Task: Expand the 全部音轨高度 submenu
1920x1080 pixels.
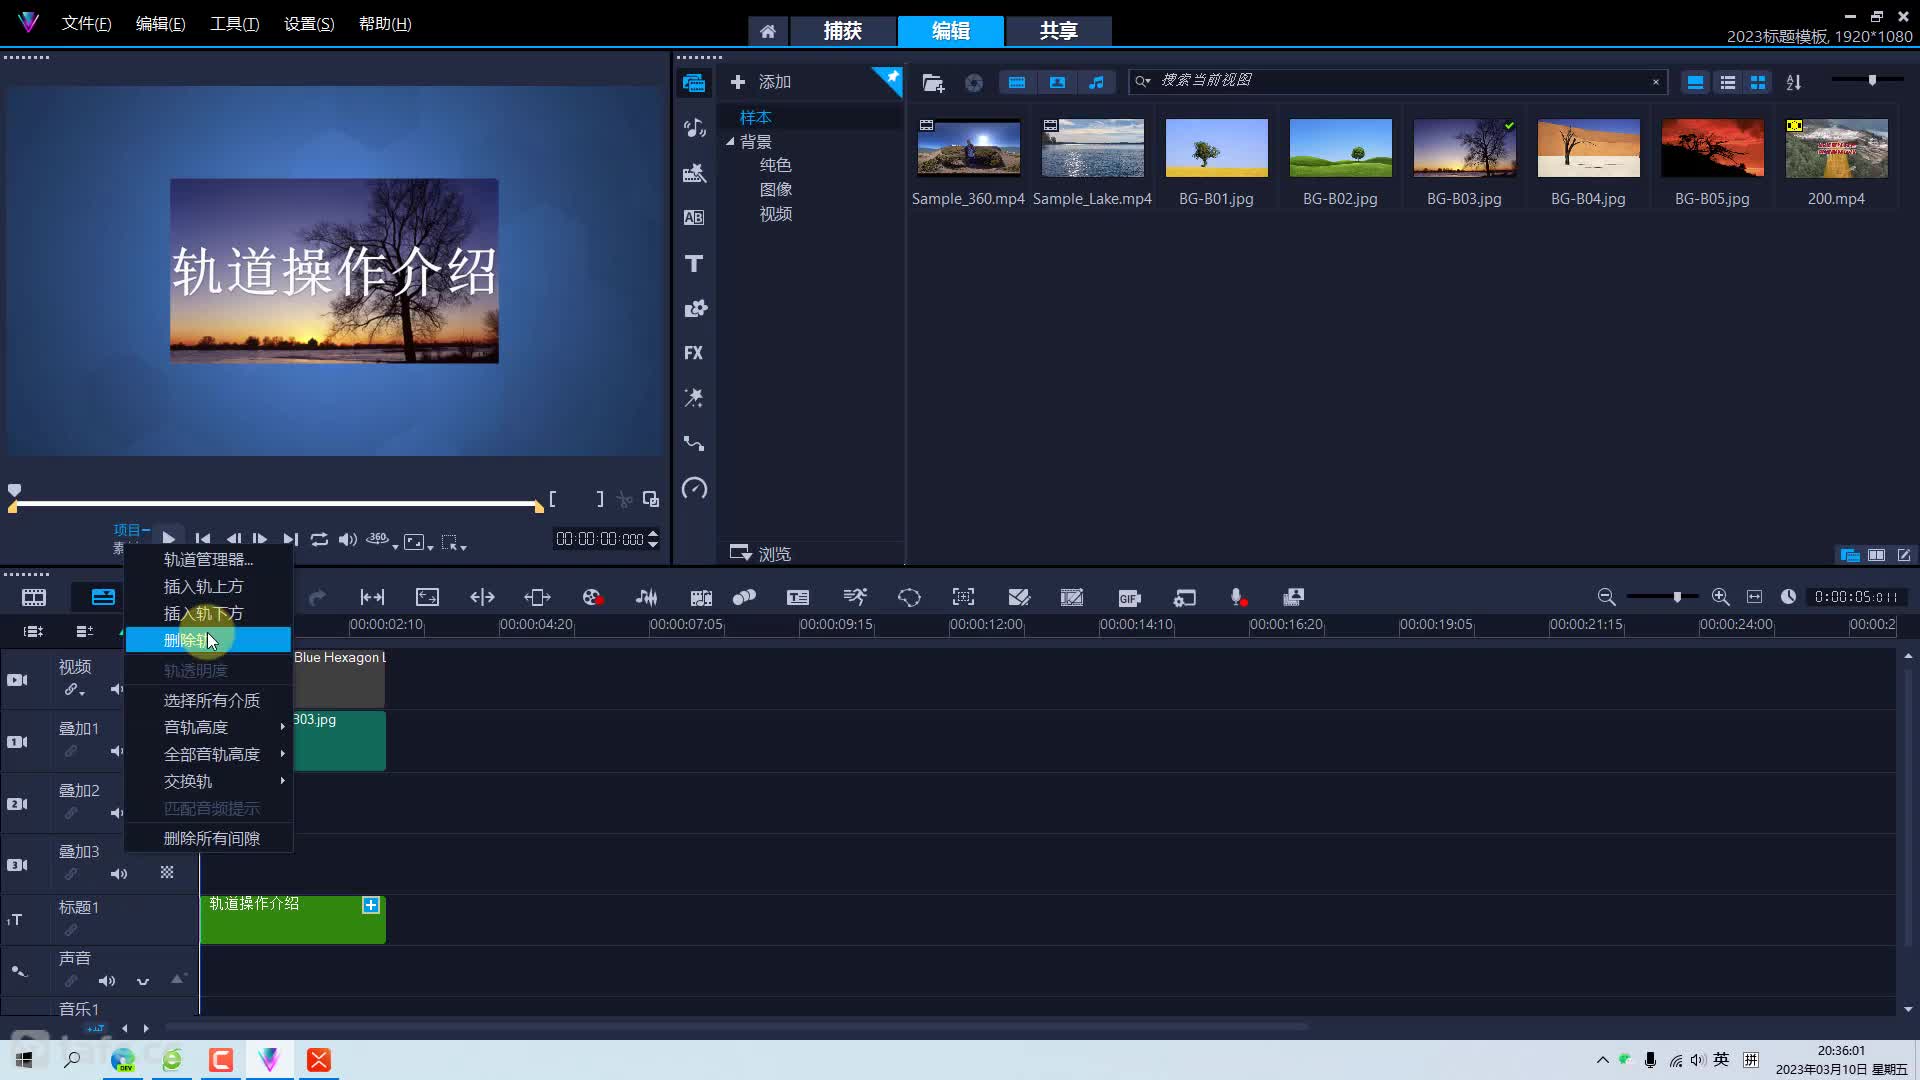Action: (x=209, y=754)
